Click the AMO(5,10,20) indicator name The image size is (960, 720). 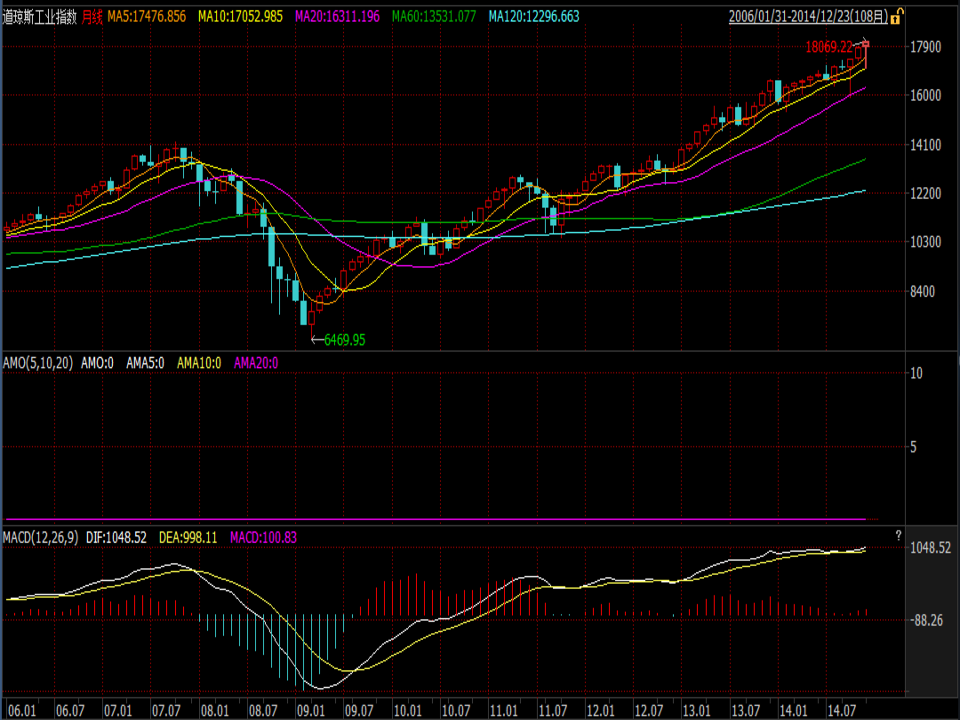click(x=38, y=363)
